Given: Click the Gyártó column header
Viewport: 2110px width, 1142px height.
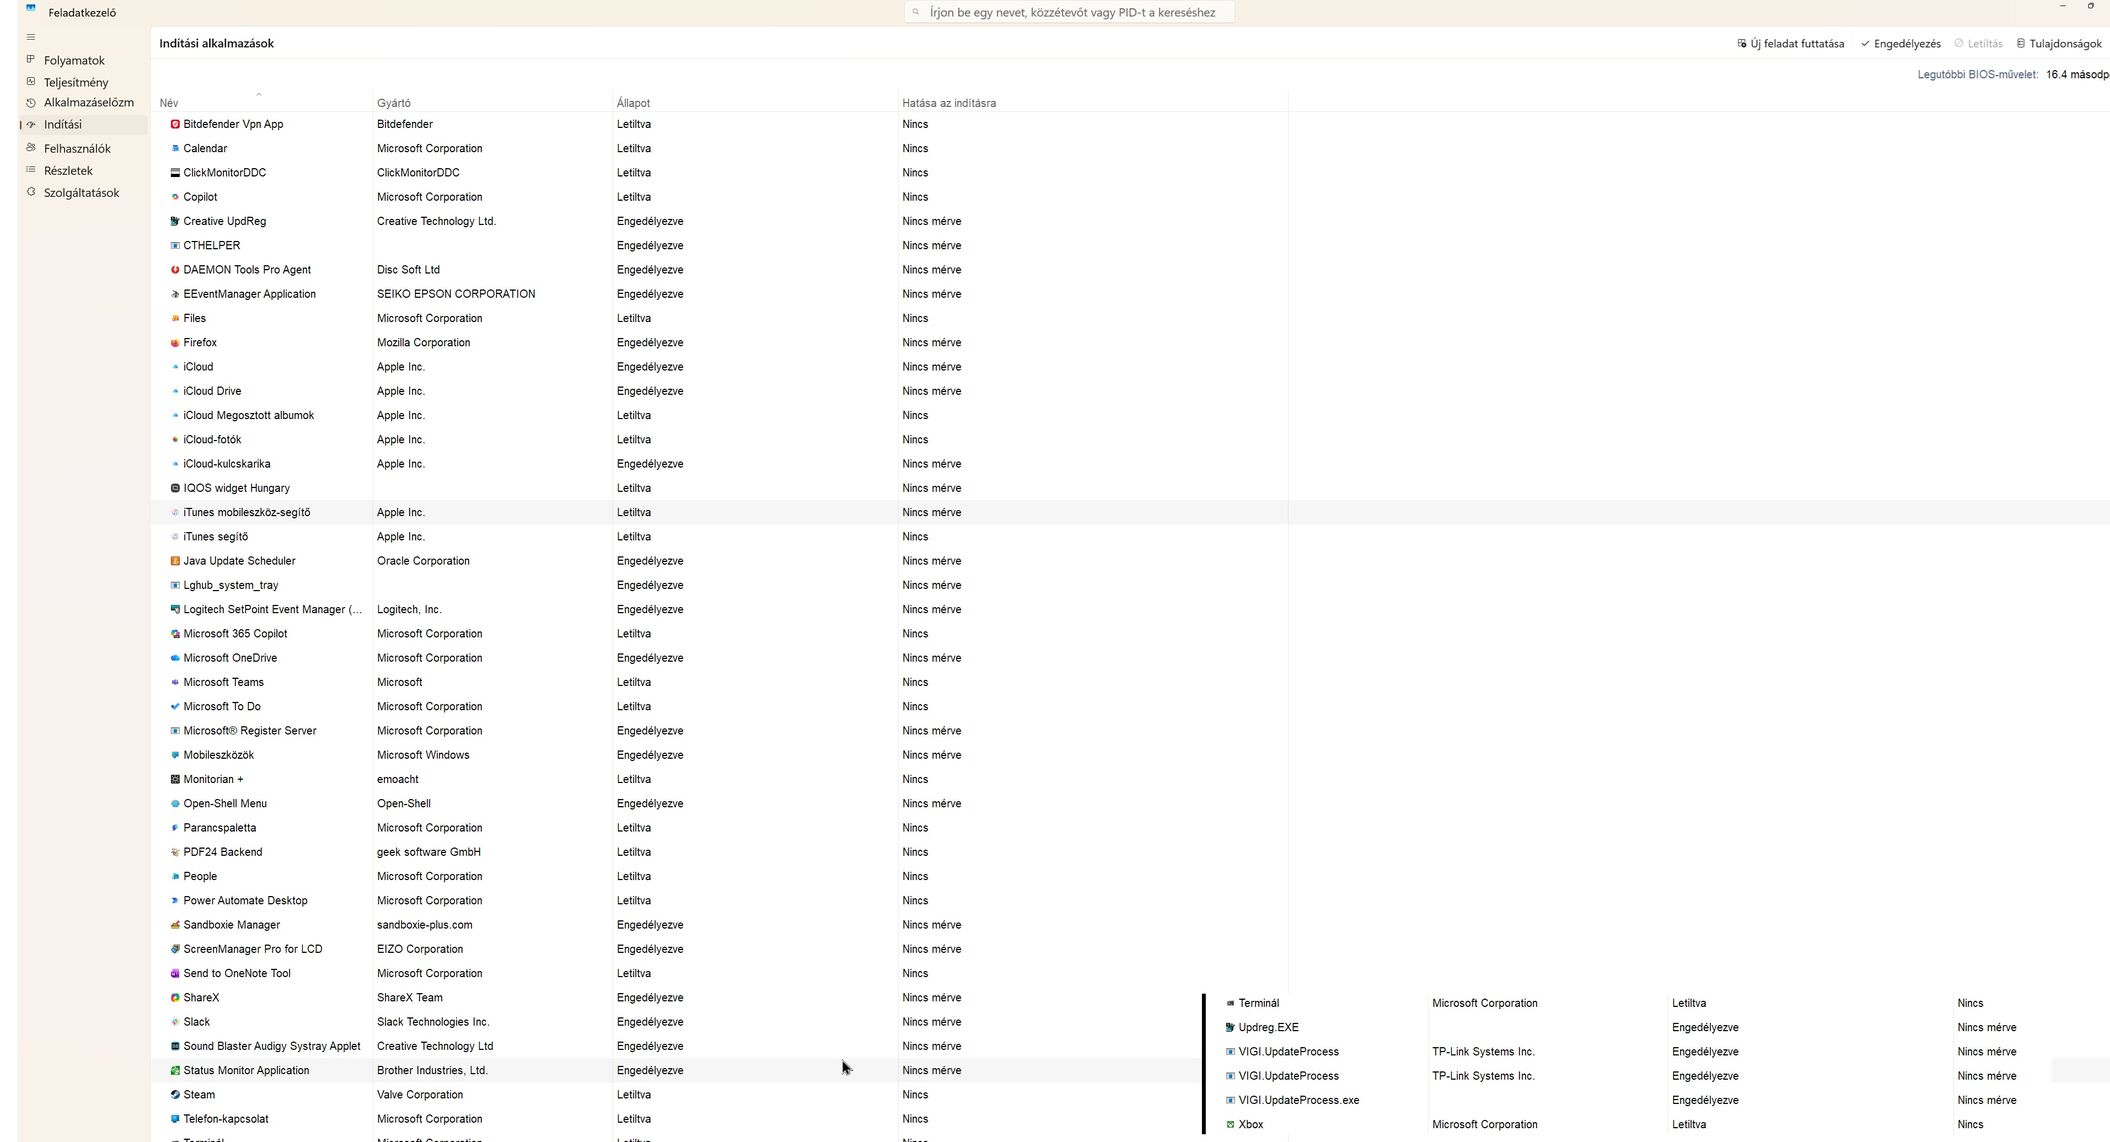Looking at the screenshot, I should tap(393, 103).
